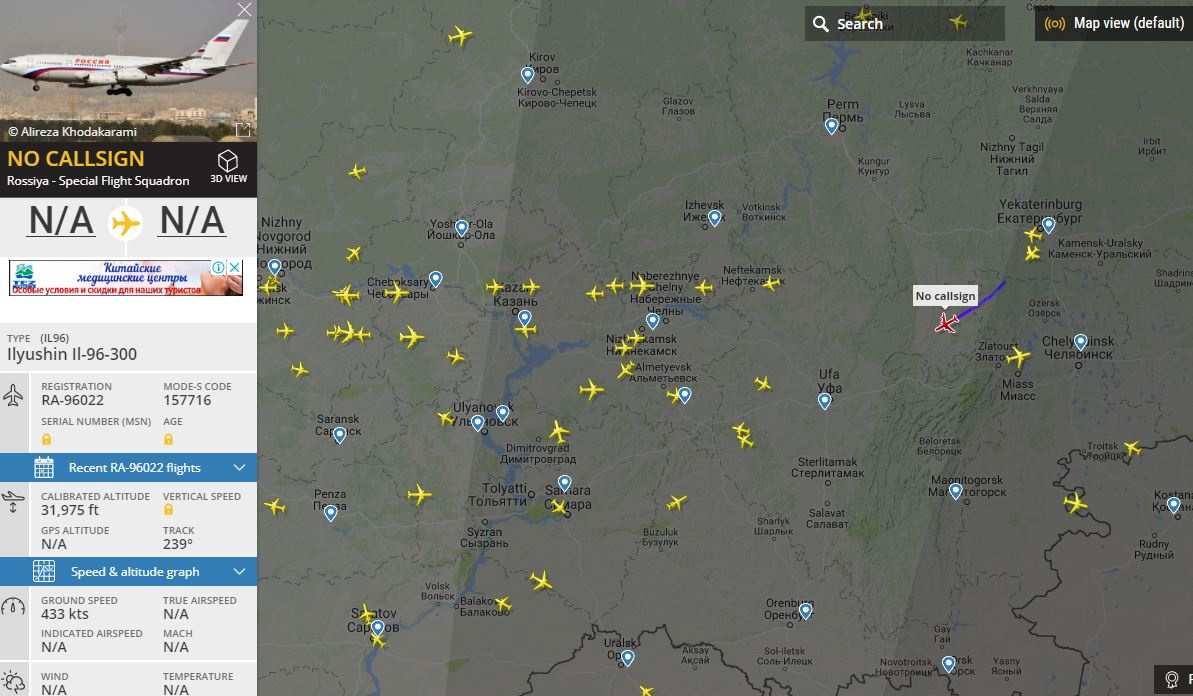
Task: Open Map view (default) selector
Action: (1114, 24)
